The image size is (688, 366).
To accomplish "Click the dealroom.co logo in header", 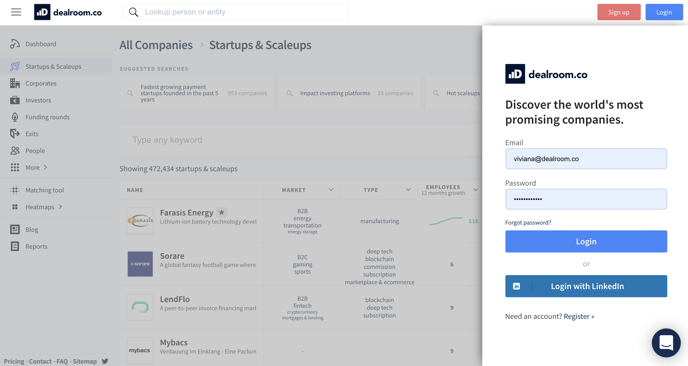I will coord(68,12).
